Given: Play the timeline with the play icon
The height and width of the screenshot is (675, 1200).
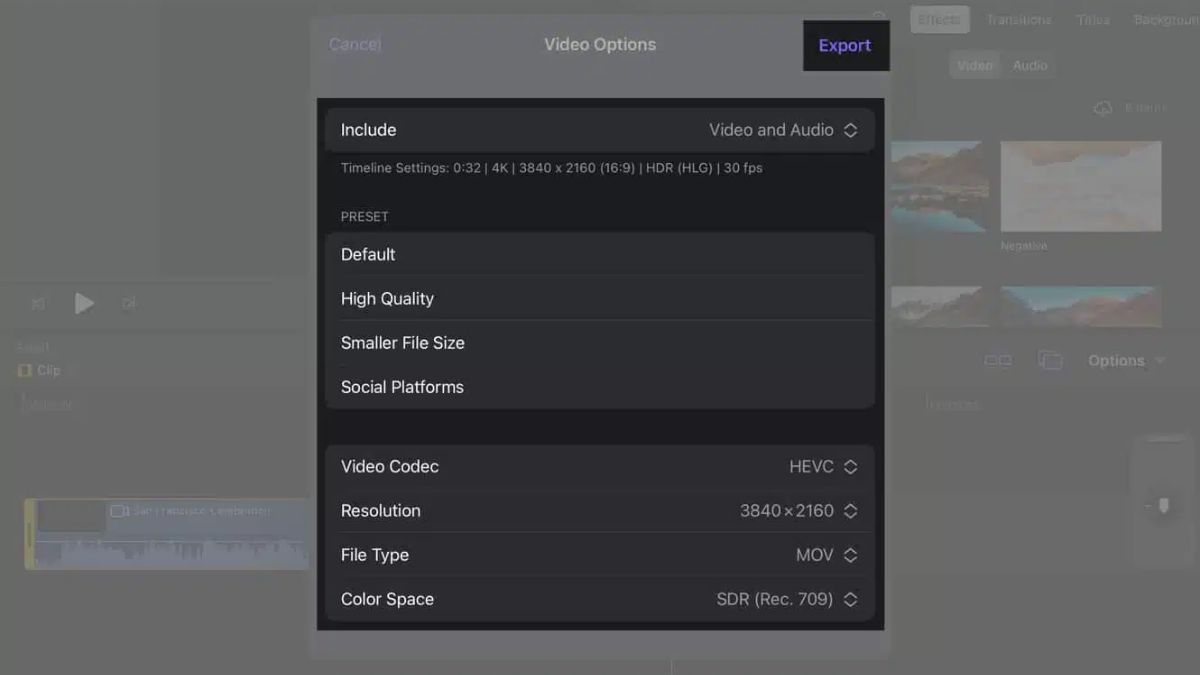Looking at the screenshot, I should 84,303.
